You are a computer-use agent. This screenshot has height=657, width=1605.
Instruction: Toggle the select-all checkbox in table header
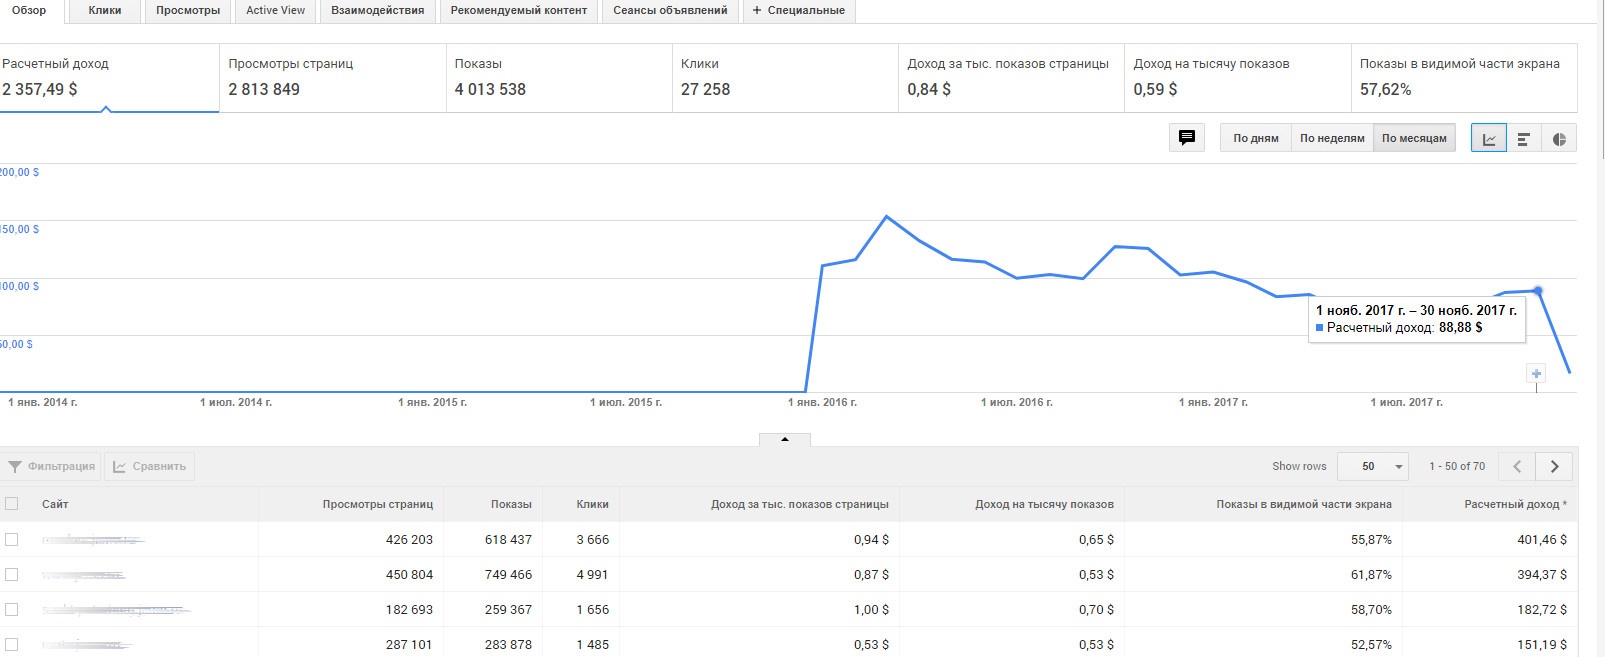point(12,504)
